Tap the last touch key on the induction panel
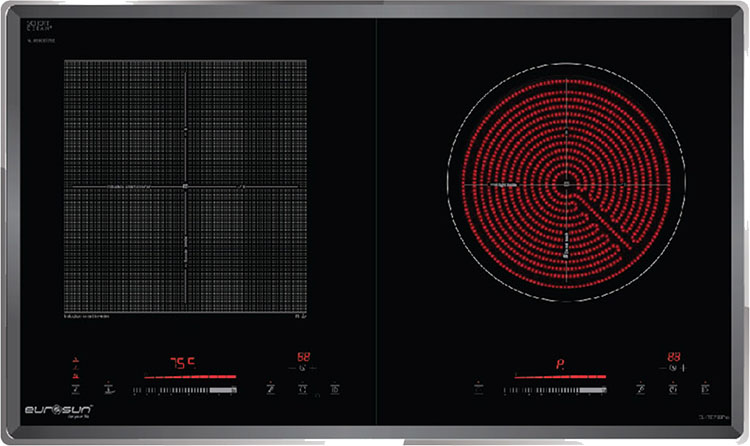This screenshot has width=750, height=446. pos(335,388)
